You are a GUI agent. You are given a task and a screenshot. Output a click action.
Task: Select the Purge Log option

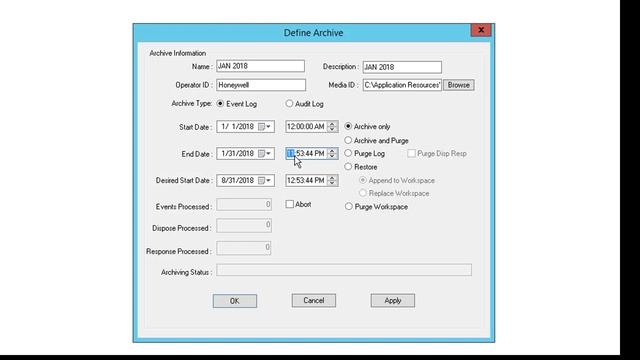[x=348, y=153]
